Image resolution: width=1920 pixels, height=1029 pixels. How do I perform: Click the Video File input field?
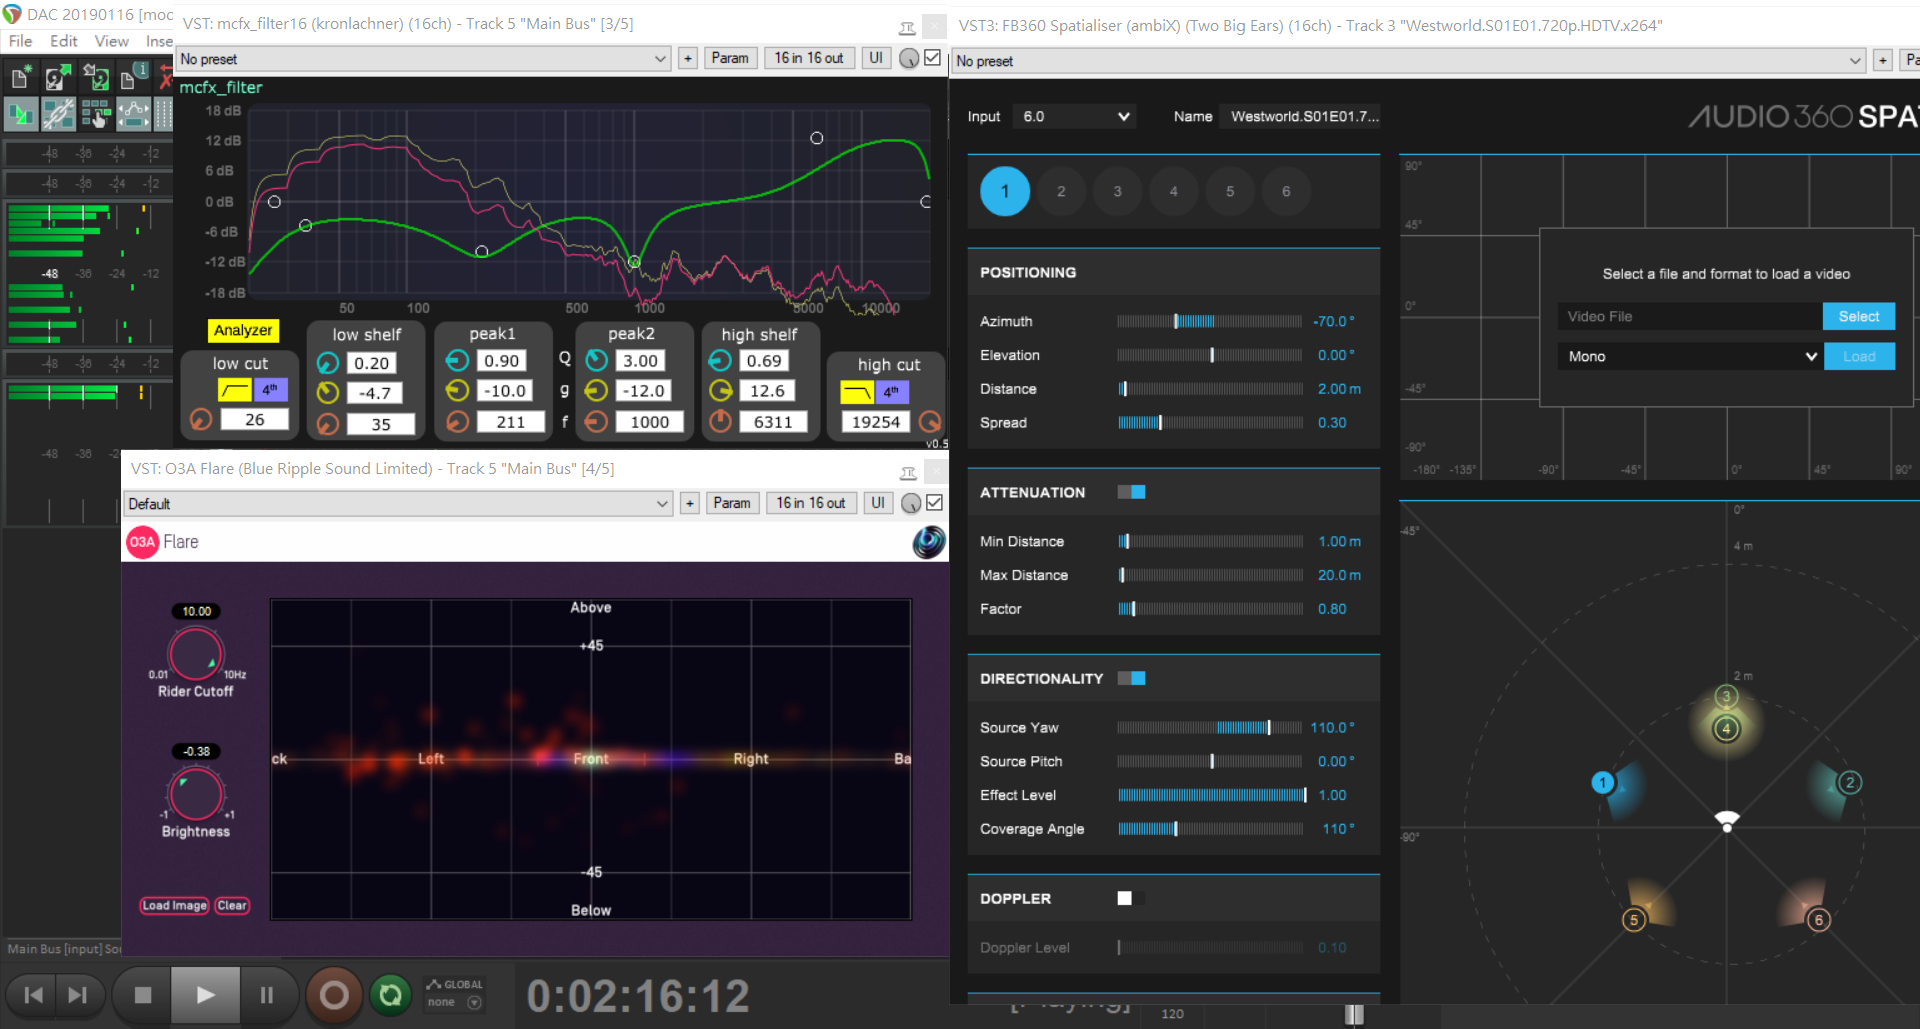pos(1690,316)
